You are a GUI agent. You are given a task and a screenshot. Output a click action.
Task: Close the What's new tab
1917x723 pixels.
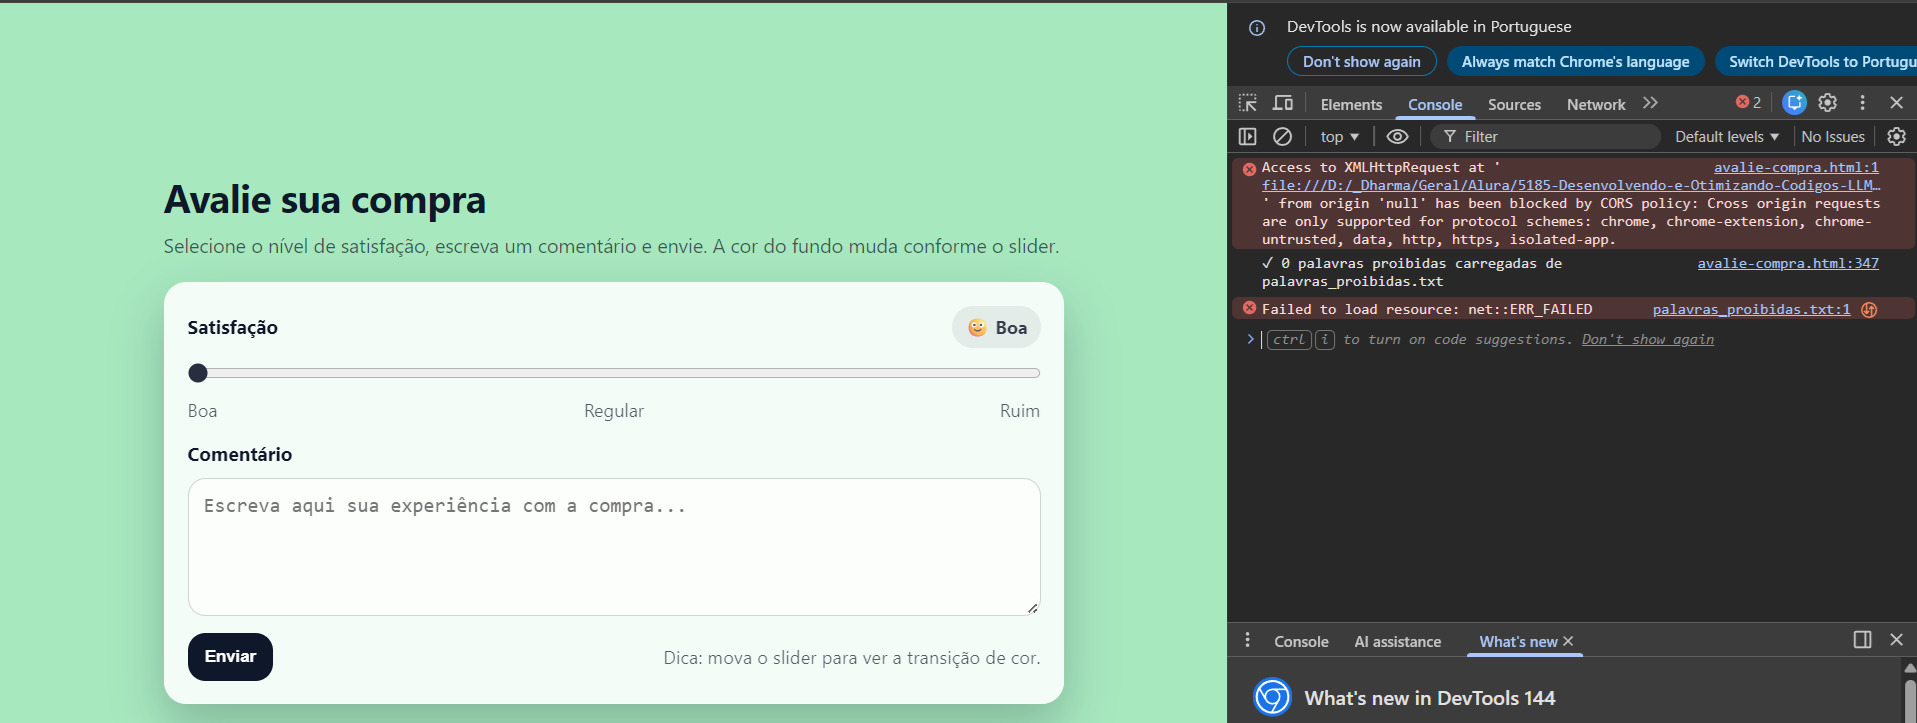(x=1568, y=641)
